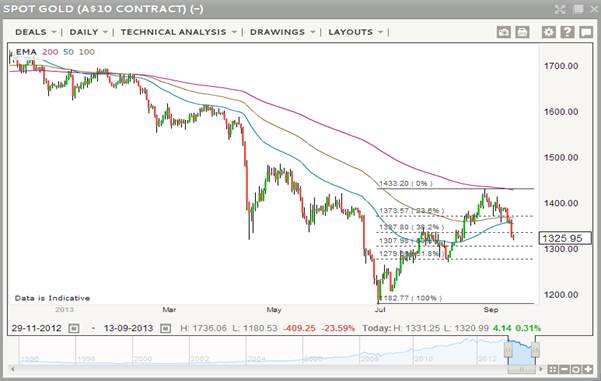Click the 1500.00 price axis label

pos(561,158)
